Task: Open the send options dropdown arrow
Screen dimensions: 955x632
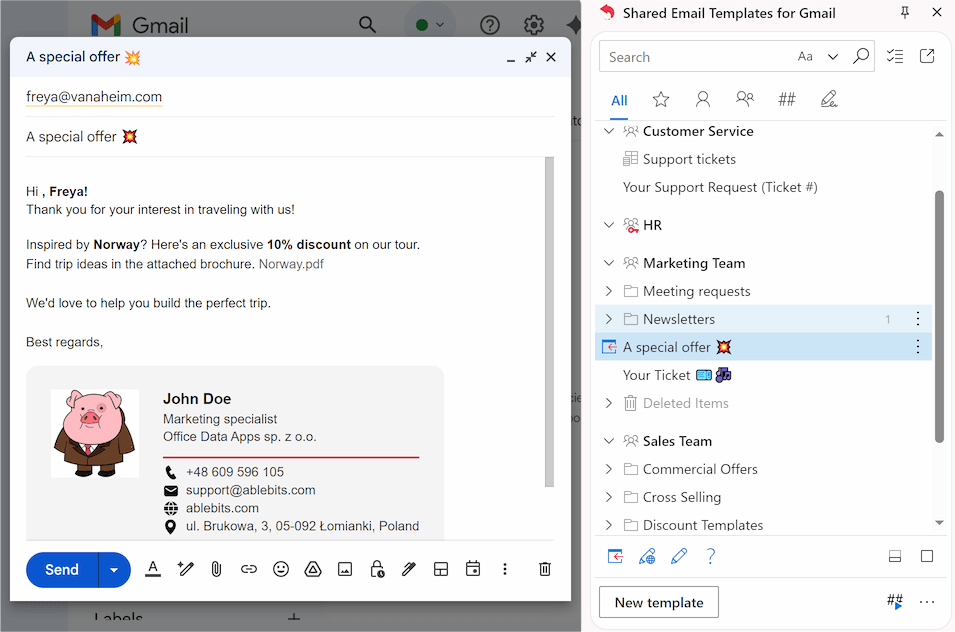Action: [x=114, y=570]
